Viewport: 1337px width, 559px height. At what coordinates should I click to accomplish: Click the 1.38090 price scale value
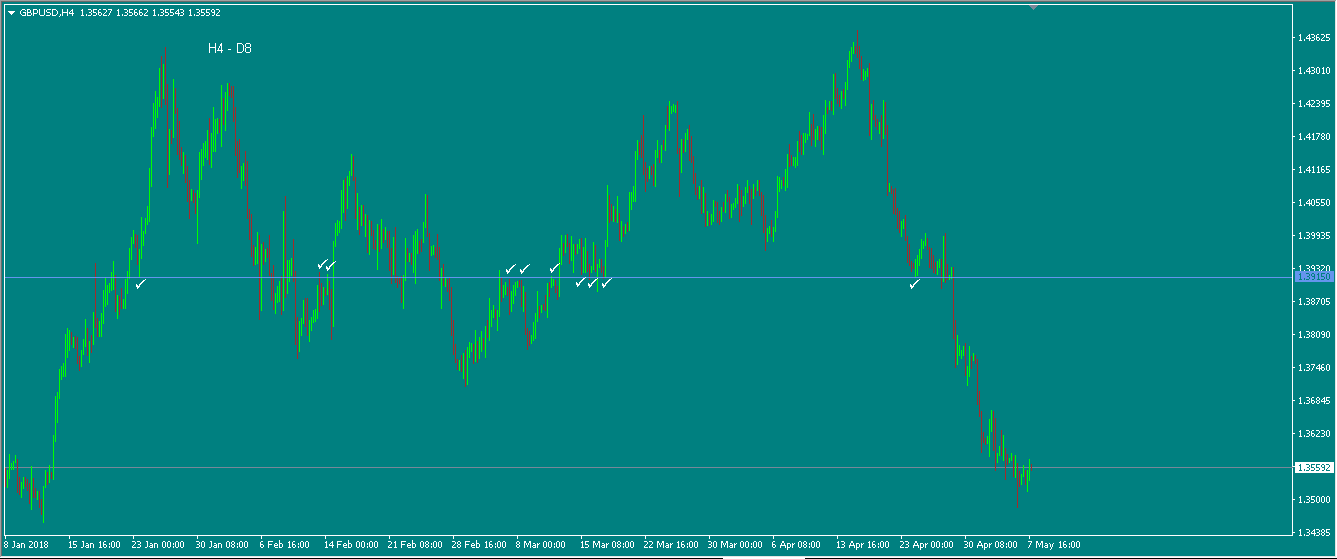pos(1313,335)
